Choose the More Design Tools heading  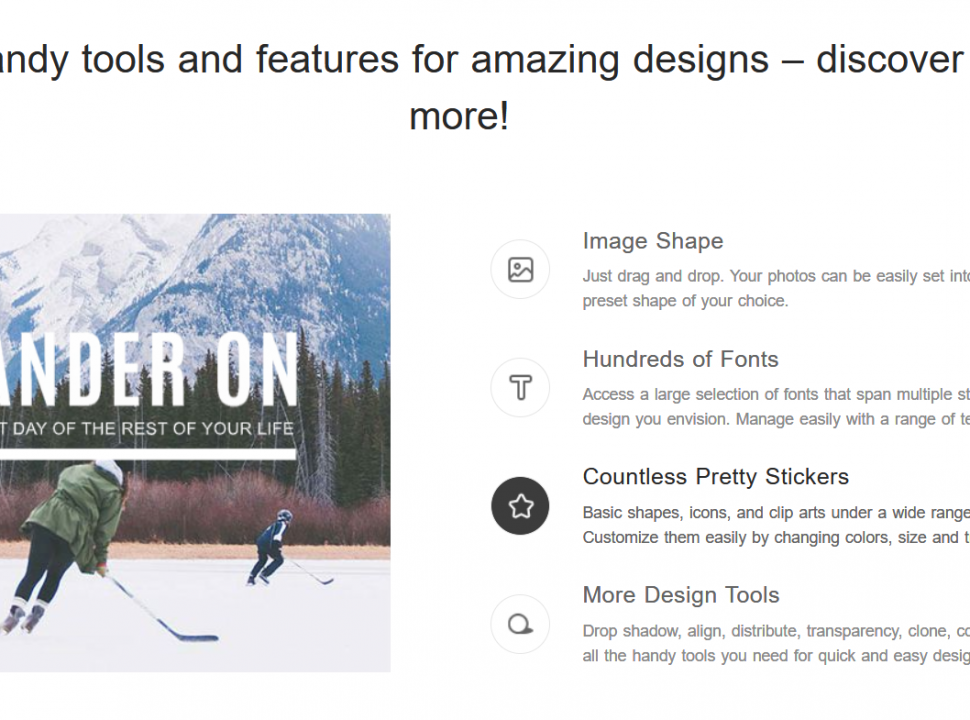[x=680, y=595]
